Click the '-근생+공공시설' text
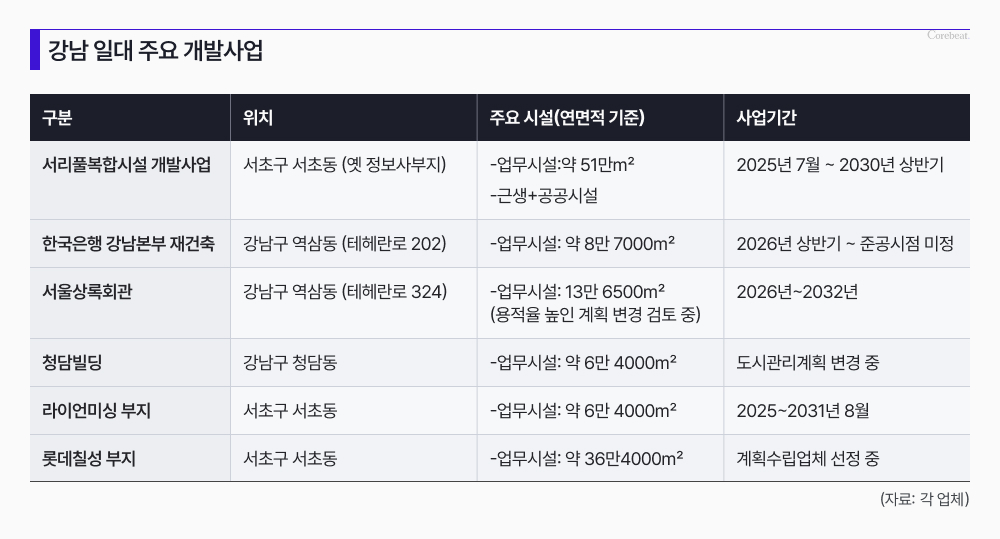This screenshot has width=1000, height=539. coord(544,196)
